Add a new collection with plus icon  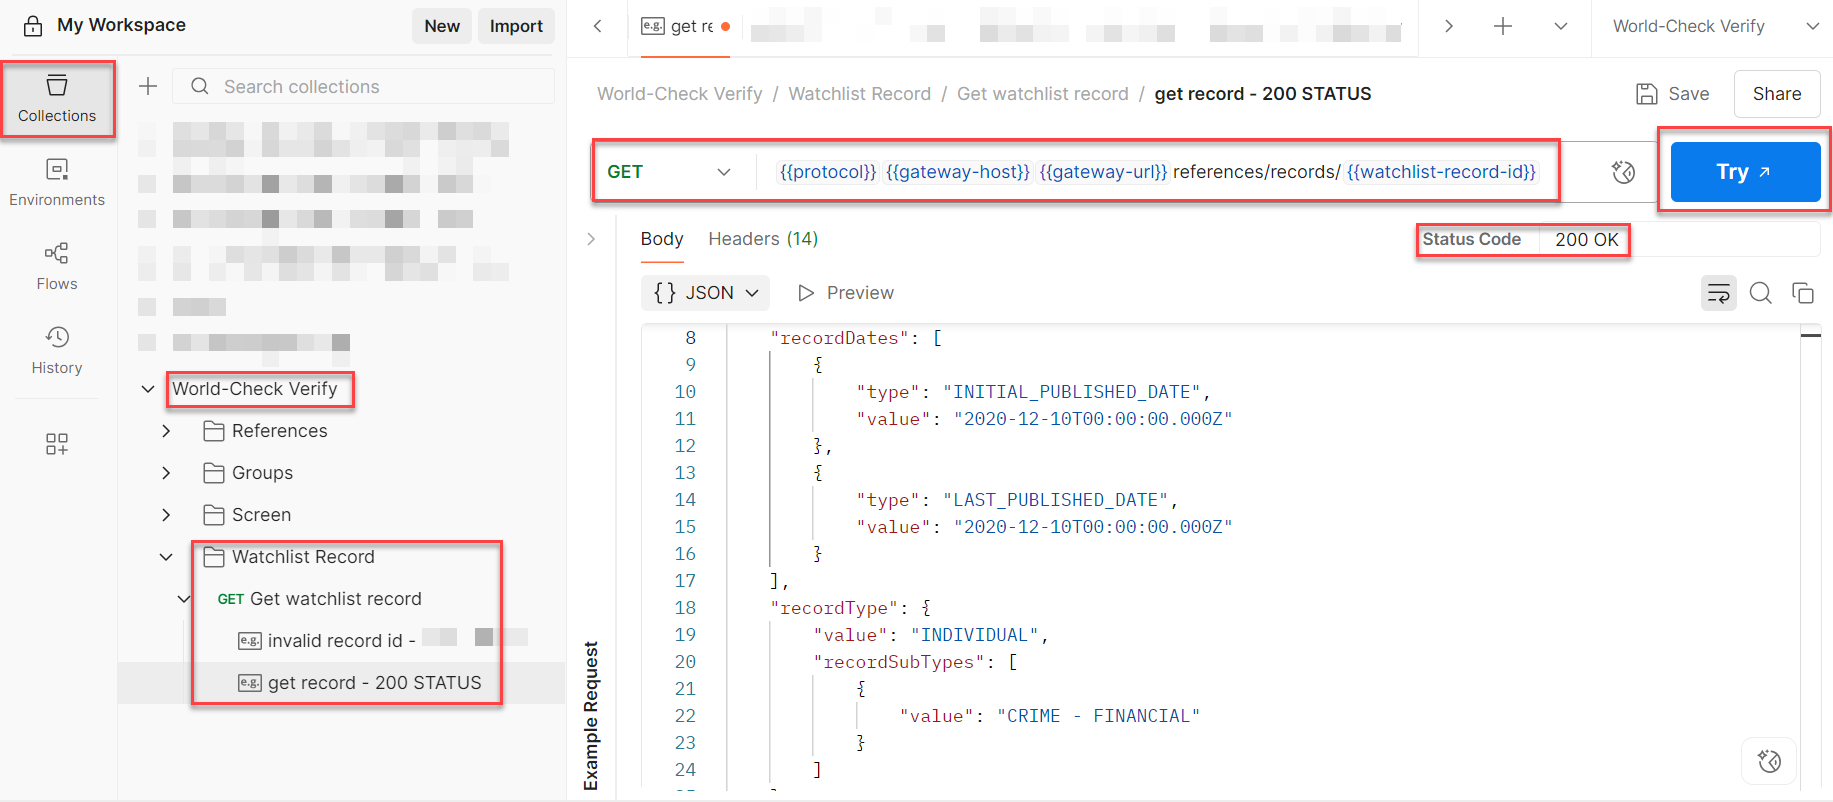[x=148, y=86]
